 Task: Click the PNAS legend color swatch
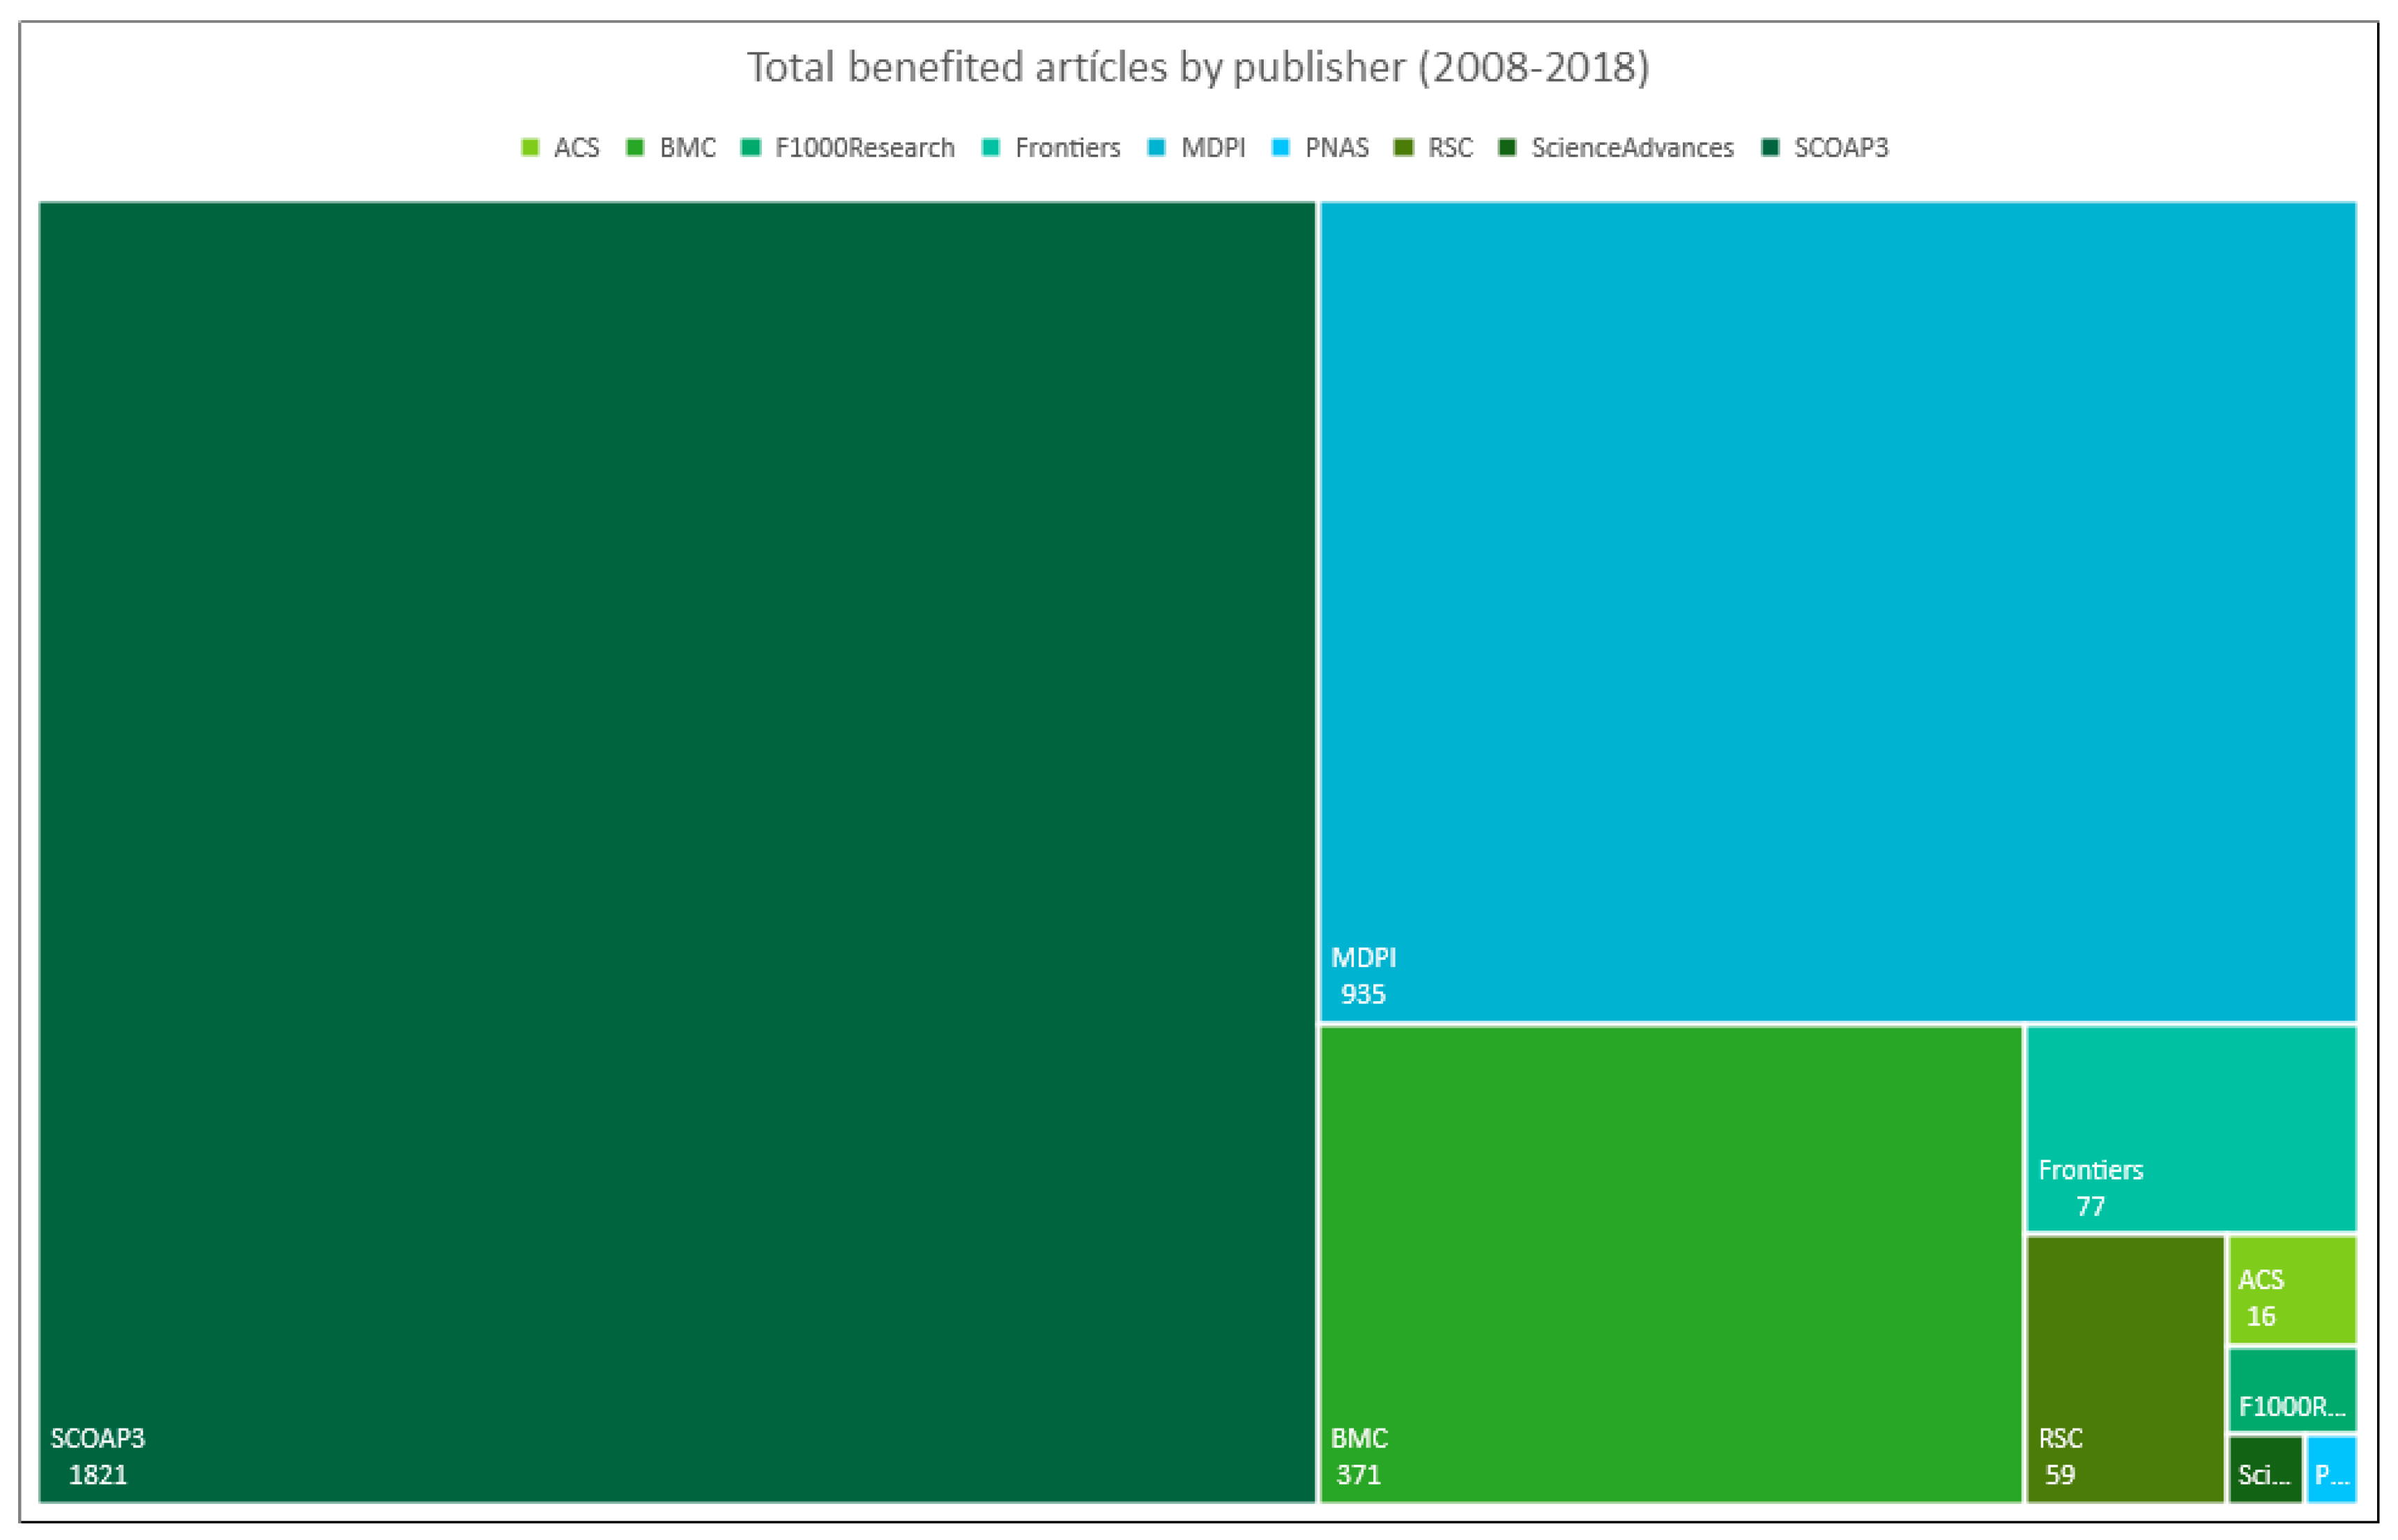coord(1281,148)
